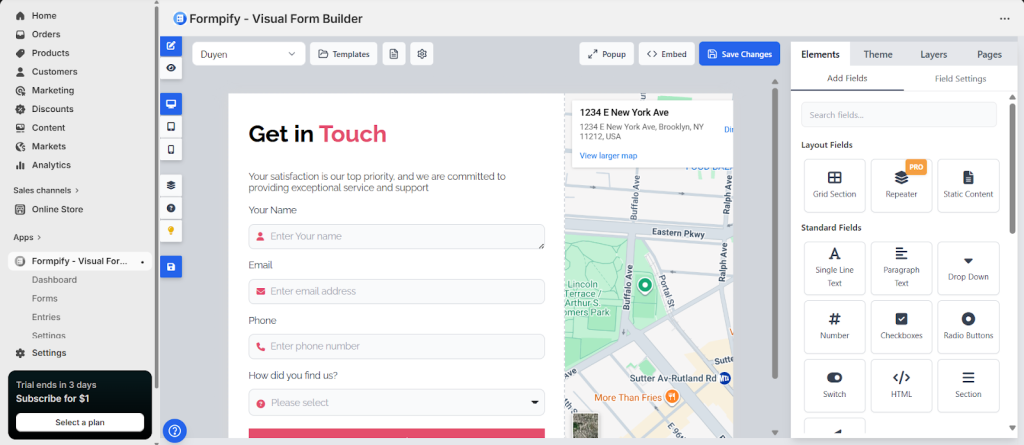Switch to mobile preview mode
The width and height of the screenshot is (1024, 445).
pyautogui.click(x=171, y=149)
